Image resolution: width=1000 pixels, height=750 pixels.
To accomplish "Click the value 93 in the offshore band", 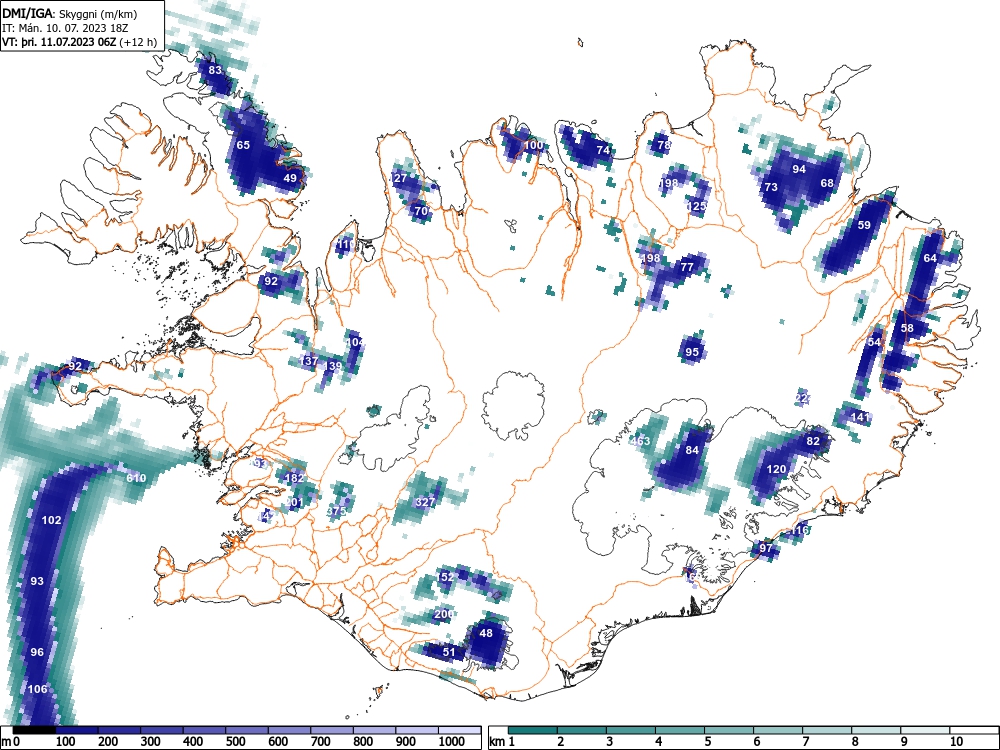I will (x=37, y=581).
